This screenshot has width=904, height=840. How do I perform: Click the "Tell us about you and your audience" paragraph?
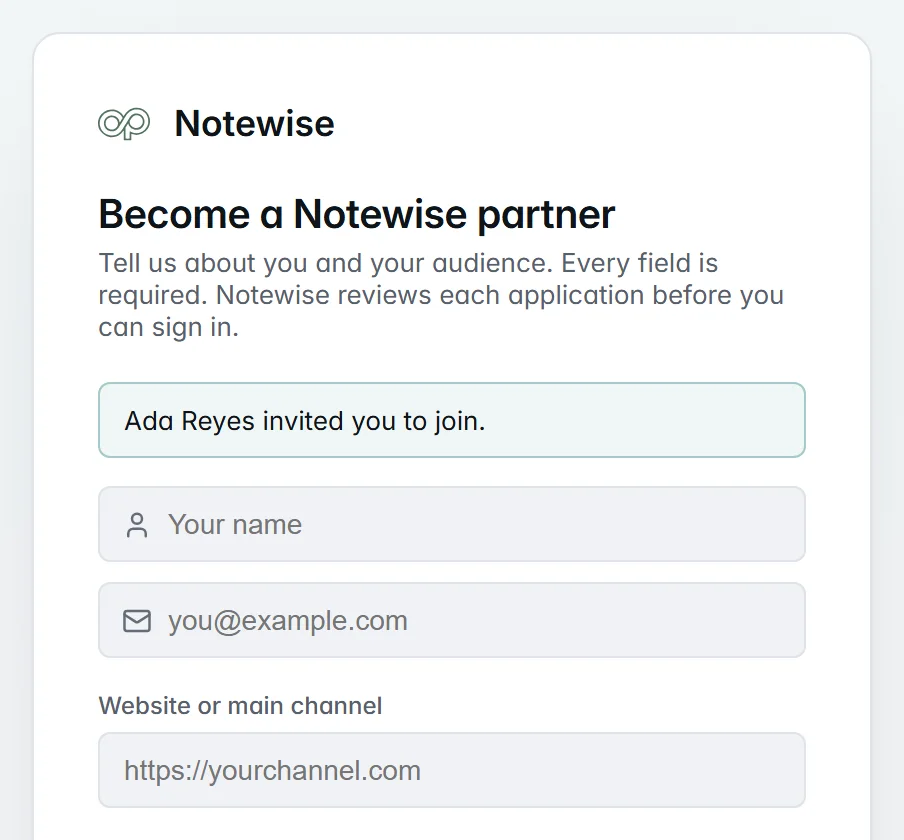441,295
